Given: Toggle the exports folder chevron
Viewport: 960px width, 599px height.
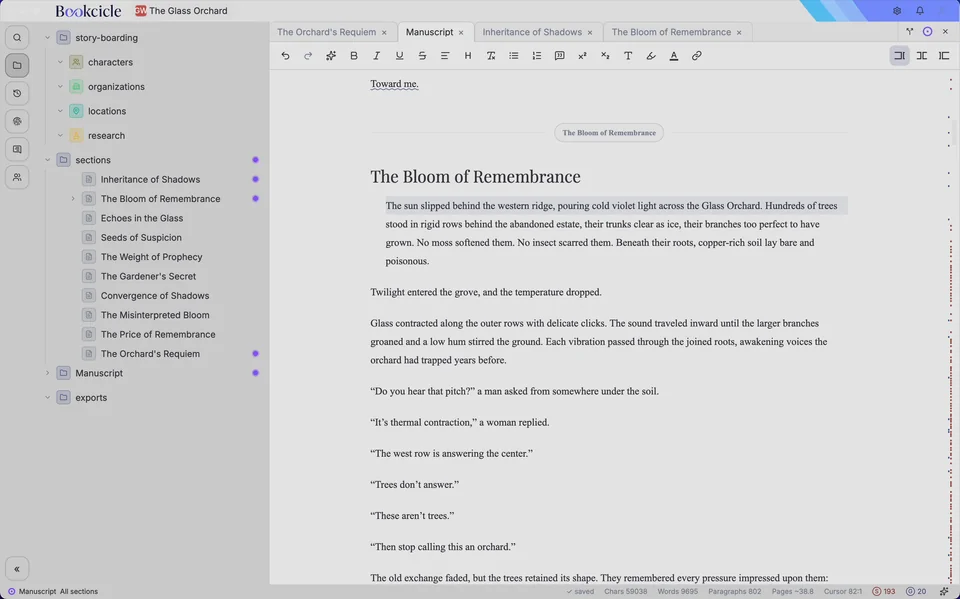Looking at the screenshot, I should 48,397.
